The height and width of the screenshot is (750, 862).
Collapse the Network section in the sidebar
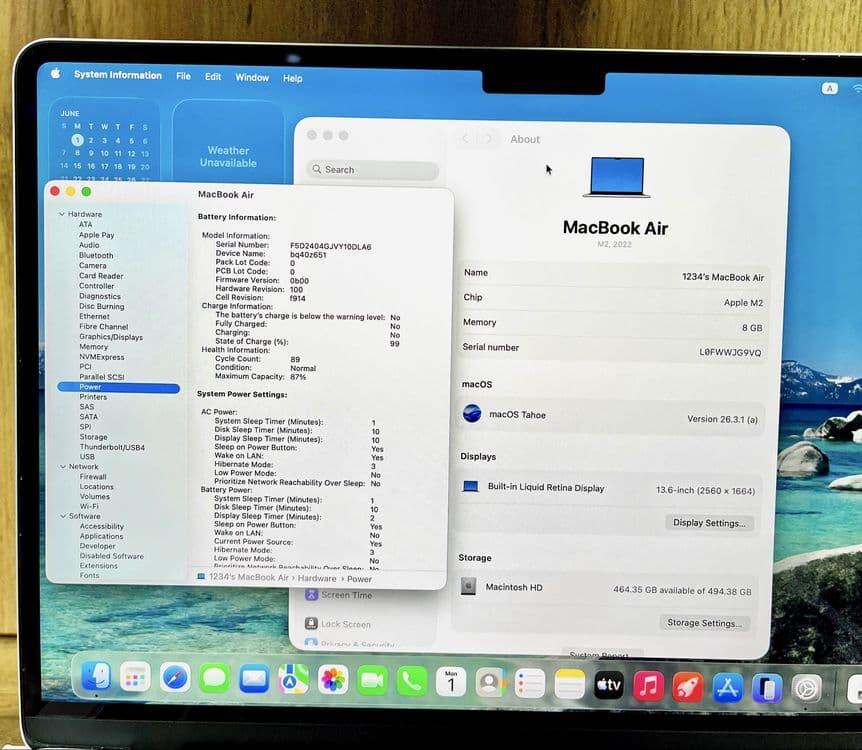click(63, 466)
